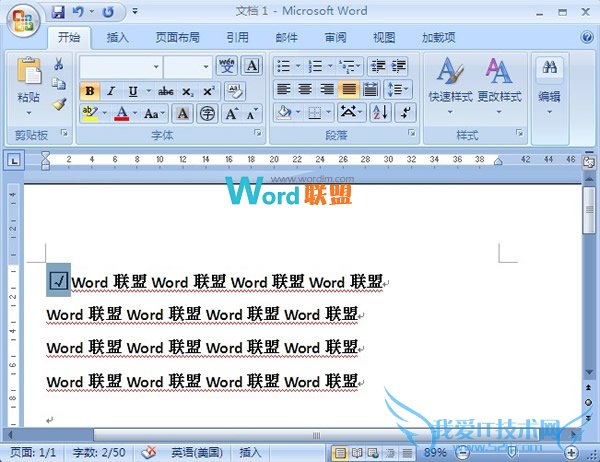Click the horizontal scrollbar thumb
The height and width of the screenshot is (462, 600).
(x=316, y=435)
